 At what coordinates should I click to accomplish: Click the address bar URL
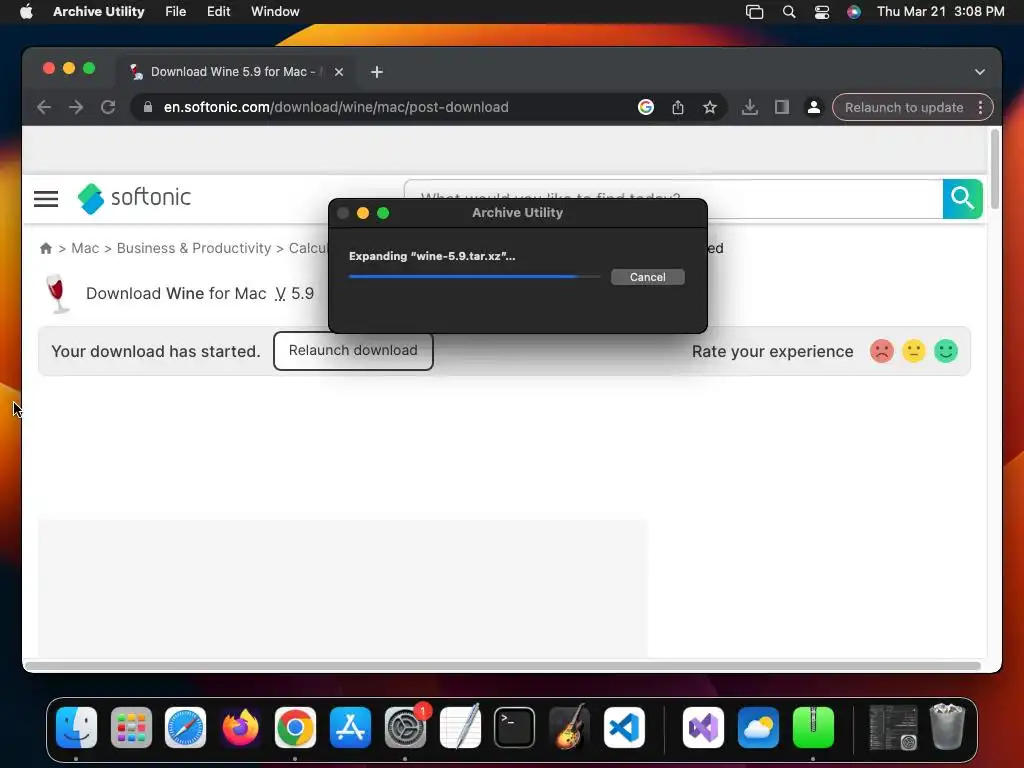pyautogui.click(x=336, y=107)
